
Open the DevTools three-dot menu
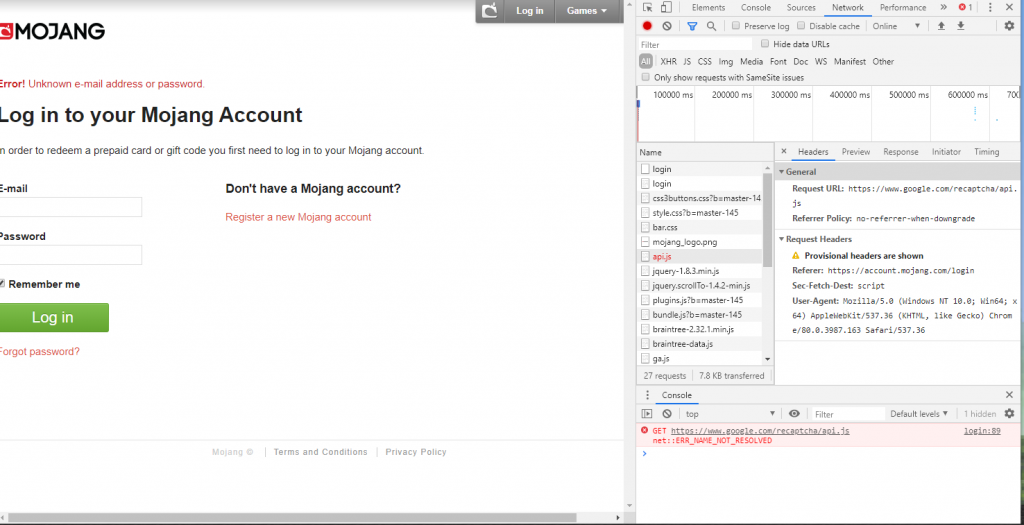[x=990, y=8]
